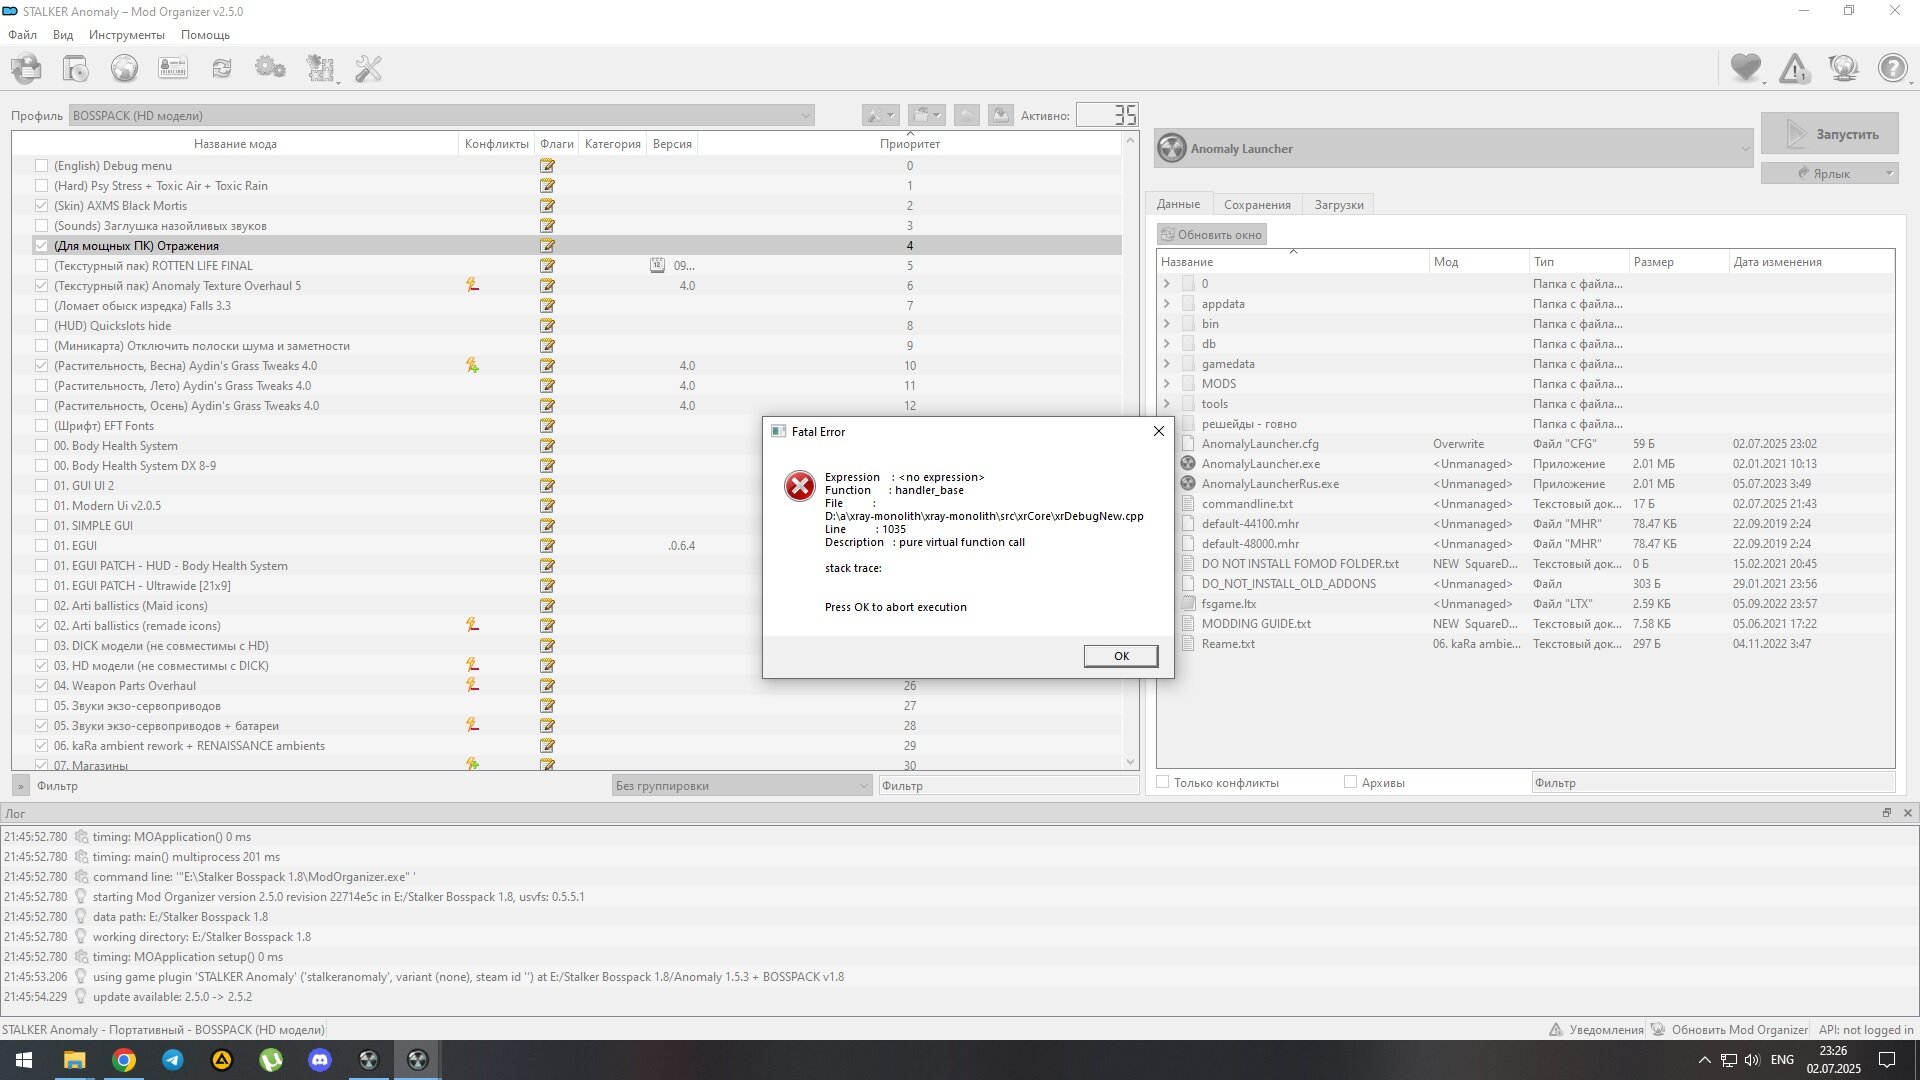1920x1080 pixels.
Task: Click the data tab Фильтр input field
Action: point(1712,782)
